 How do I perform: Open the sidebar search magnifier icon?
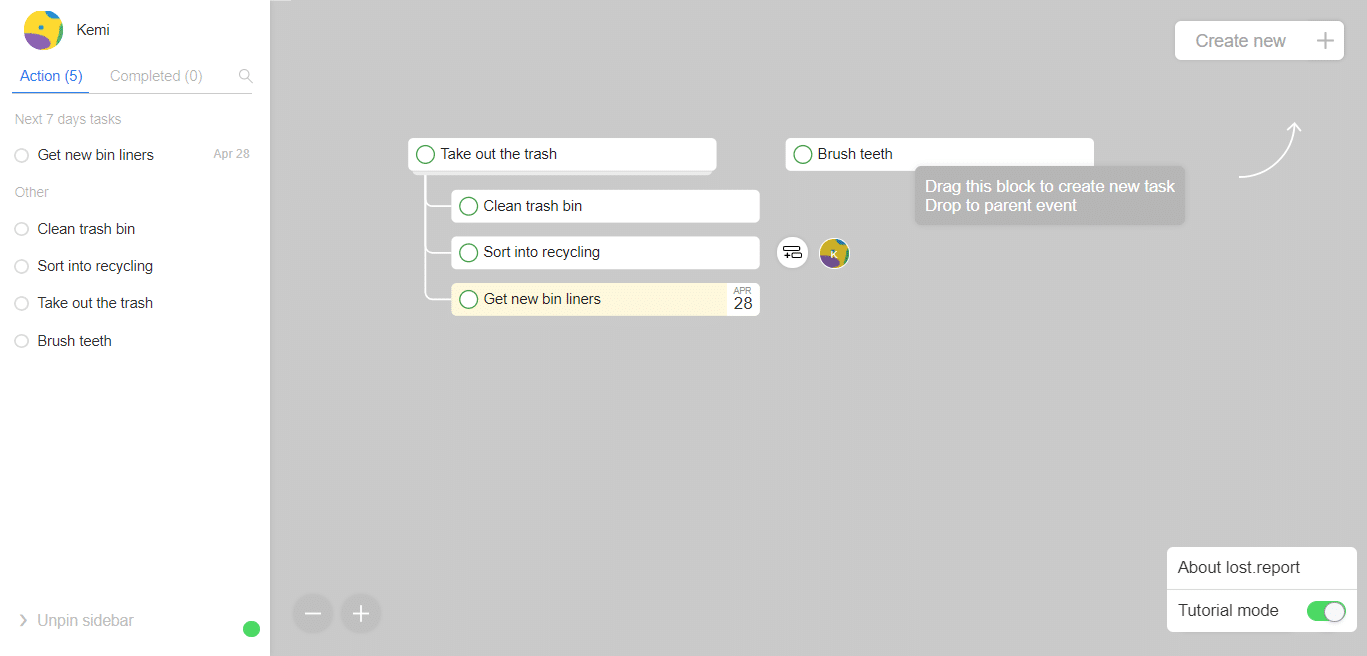[x=246, y=76]
